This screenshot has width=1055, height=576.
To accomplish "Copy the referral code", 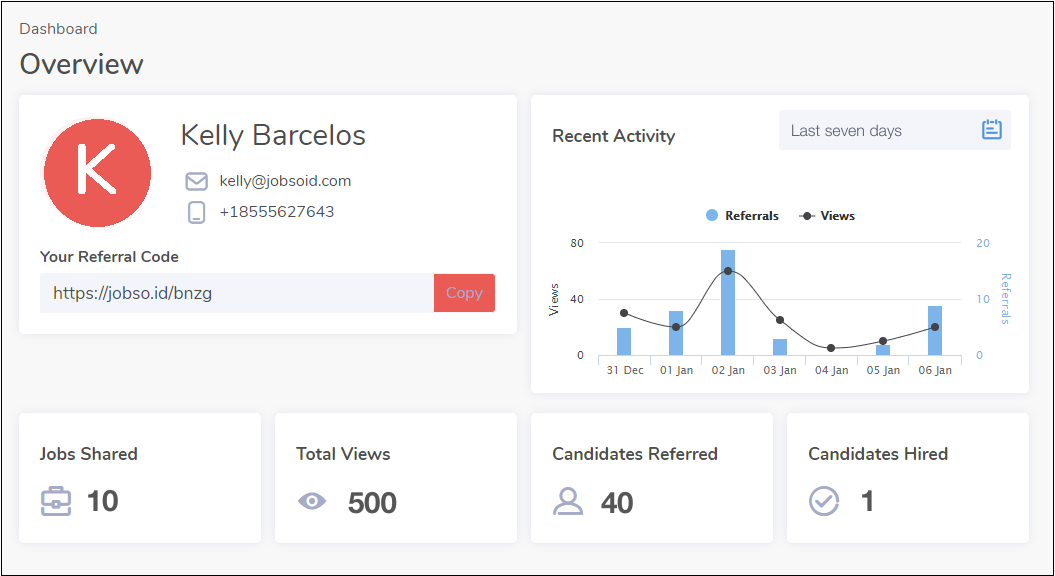I will [464, 293].
